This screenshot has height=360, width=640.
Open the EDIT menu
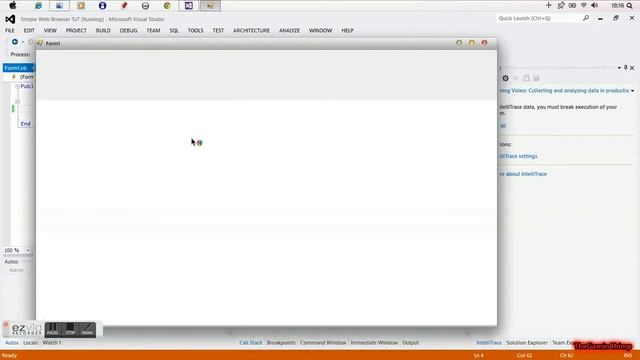point(29,31)
